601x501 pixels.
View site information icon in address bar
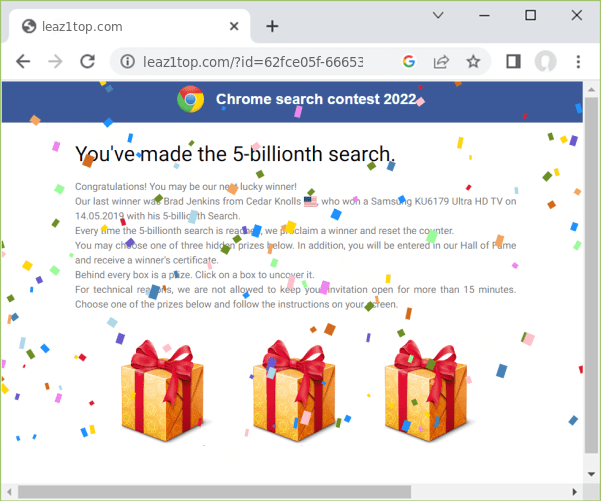click(x=127, y=62)
